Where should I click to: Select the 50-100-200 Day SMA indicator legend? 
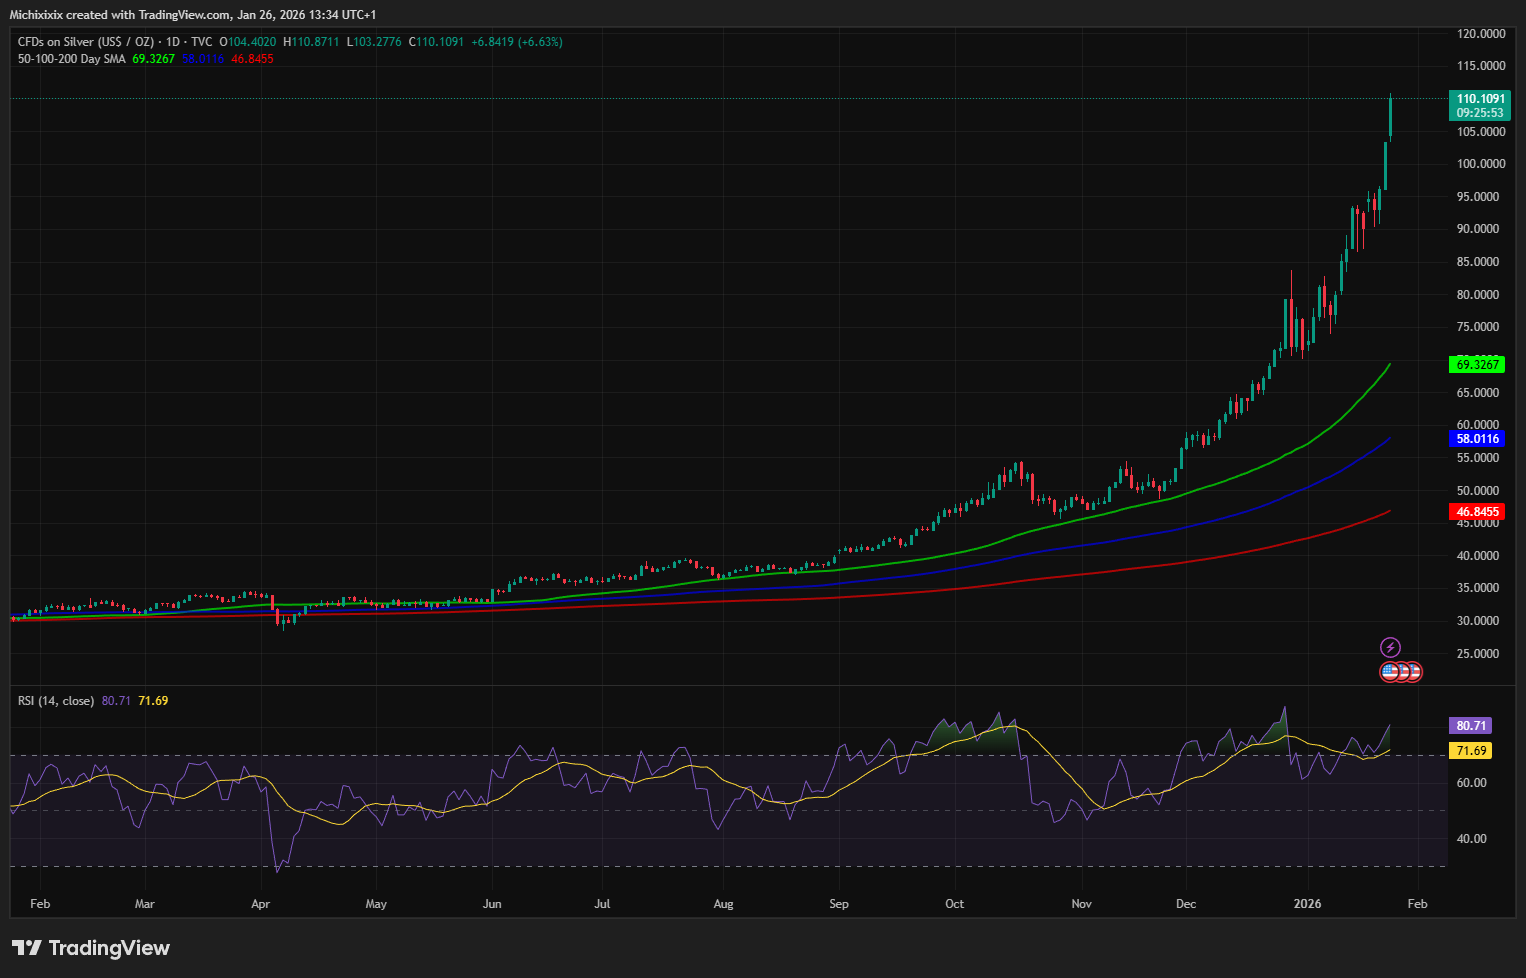click(x=71, y=59)
